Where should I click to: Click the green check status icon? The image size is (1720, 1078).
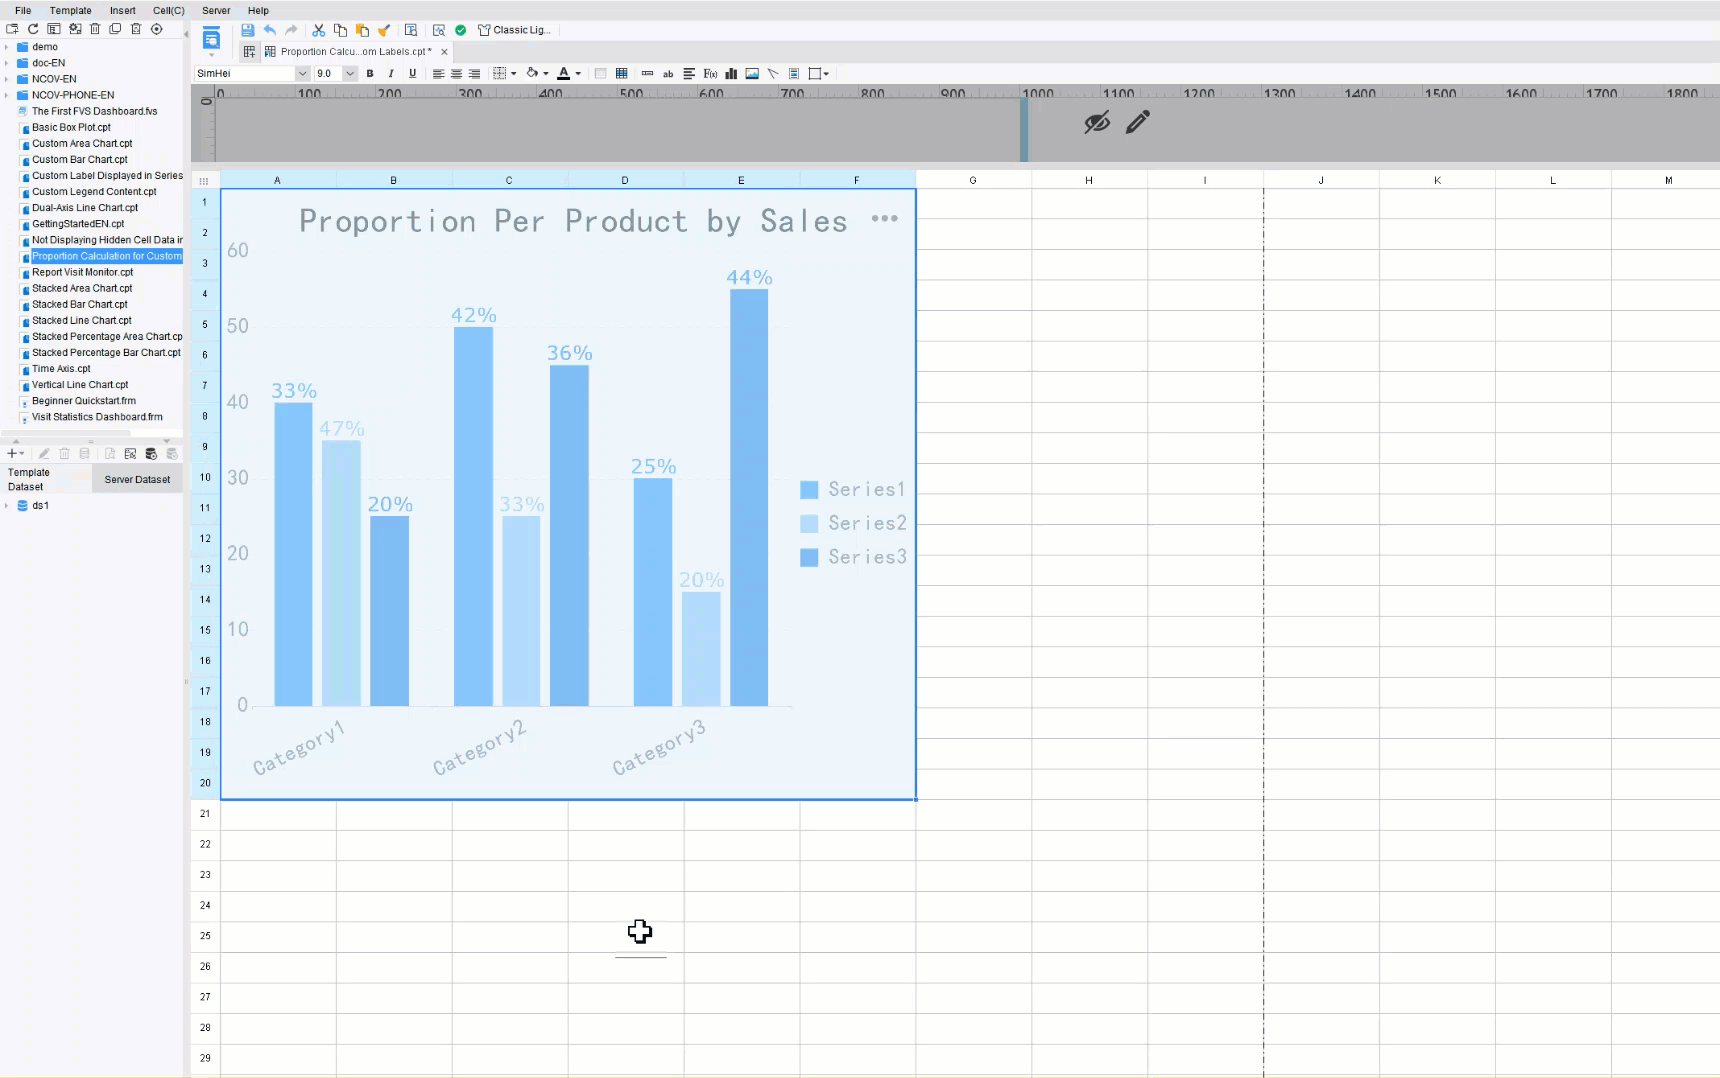460,30
